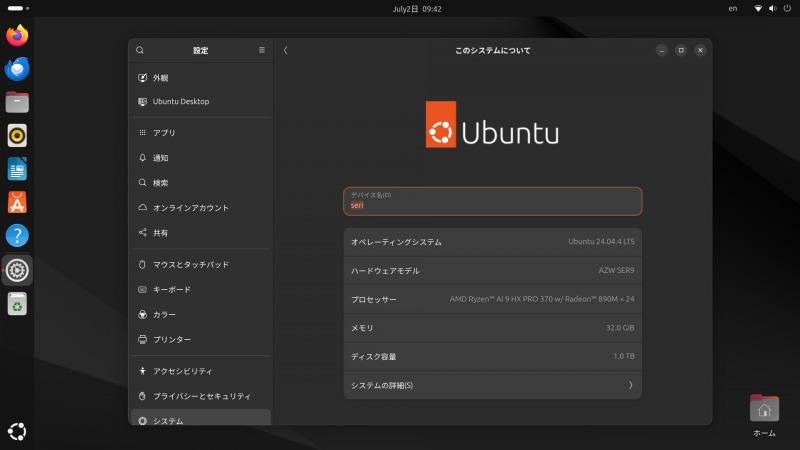The height and width of the screenshot is (450, 800).
Task: Select アプリ in the settings sidebar
Action: (x=201, y=133)
